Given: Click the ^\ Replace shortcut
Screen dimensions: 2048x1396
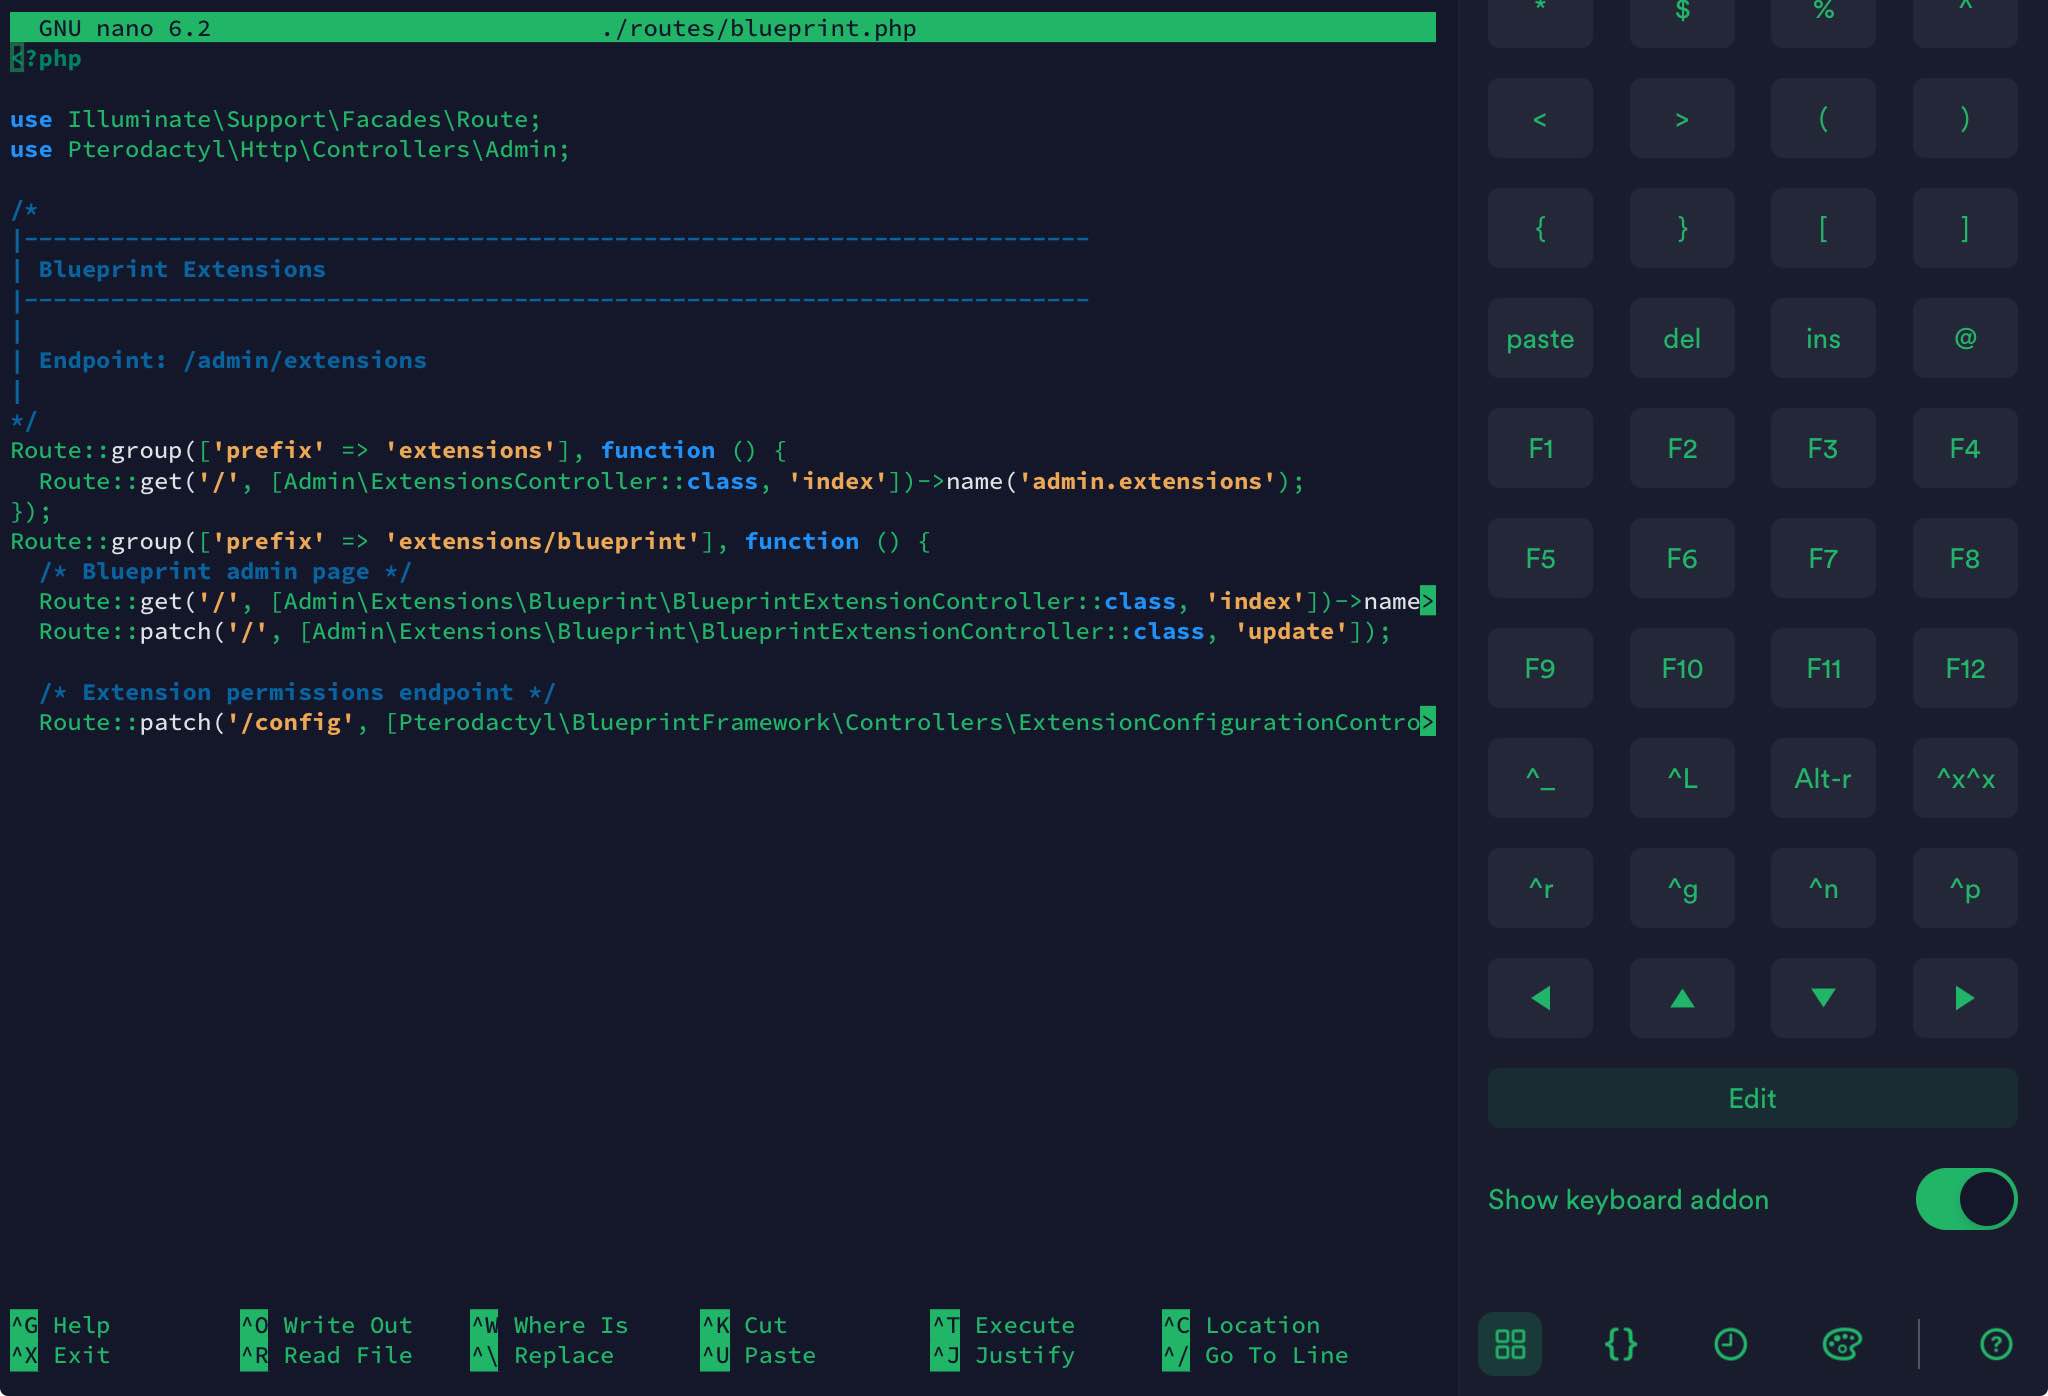Looking at the screenshot, I should click(x=542, y=1355).
